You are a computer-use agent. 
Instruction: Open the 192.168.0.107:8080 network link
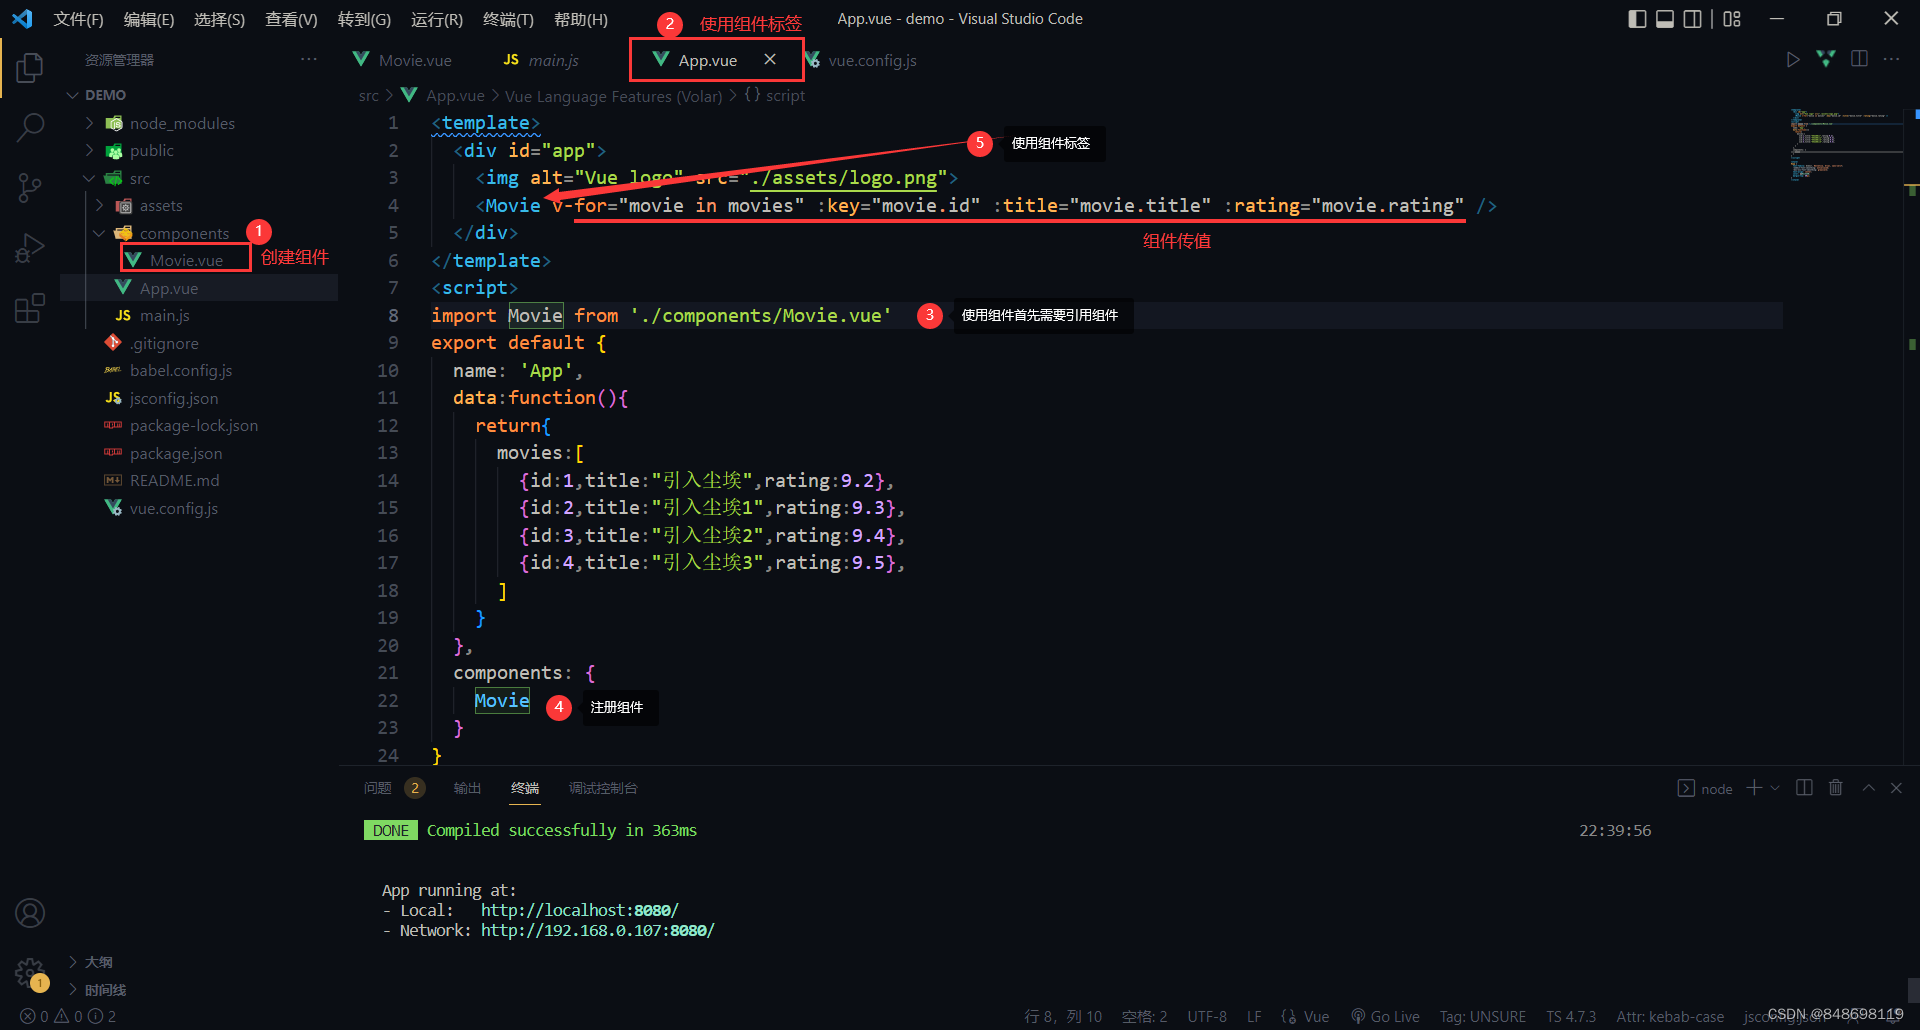(598, 930)
